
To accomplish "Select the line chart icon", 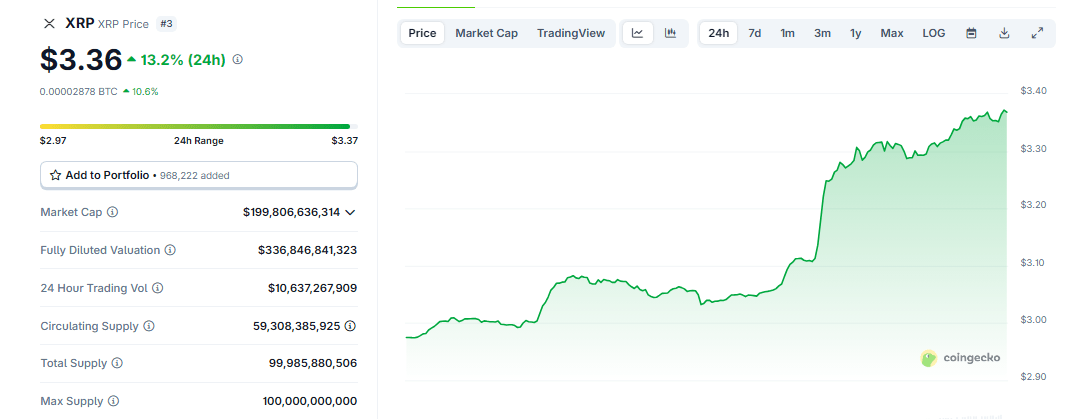I will [637, 33].
